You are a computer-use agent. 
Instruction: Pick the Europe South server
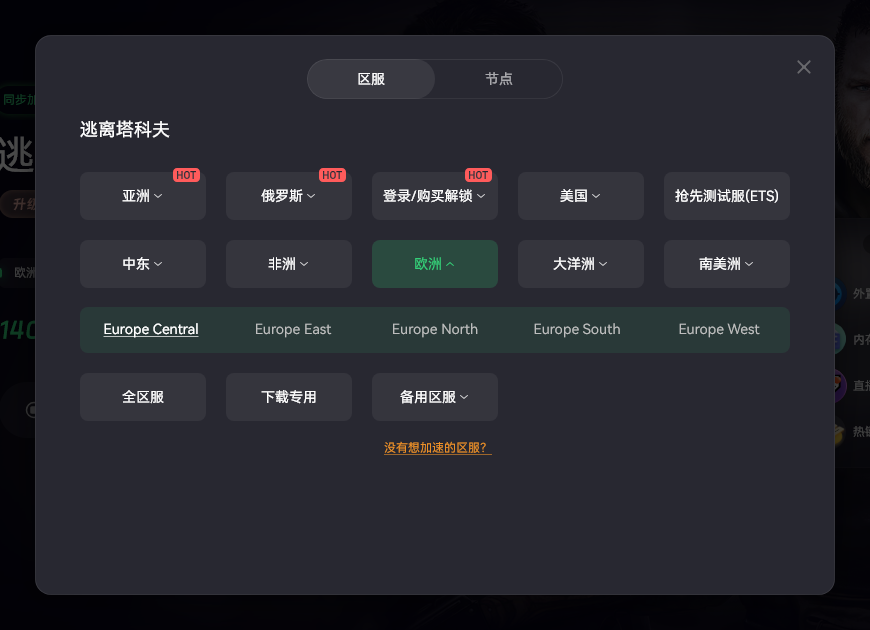577,329
